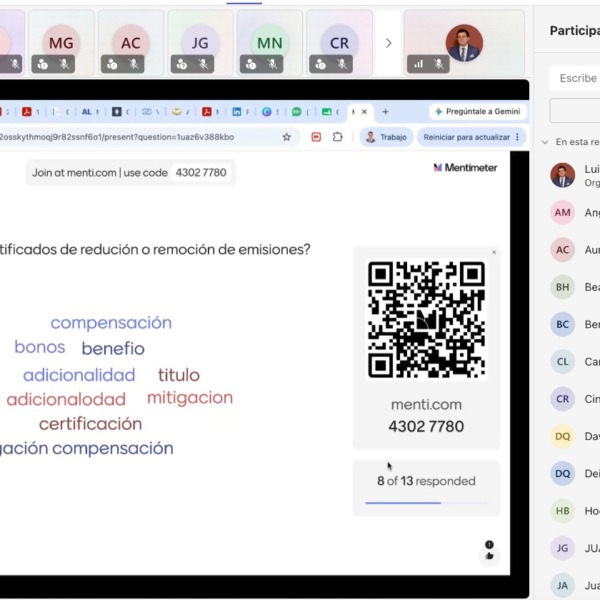Open the Extensions puzzle icon
The height and width of the screenshot is (600, 600).
(338, 137)
